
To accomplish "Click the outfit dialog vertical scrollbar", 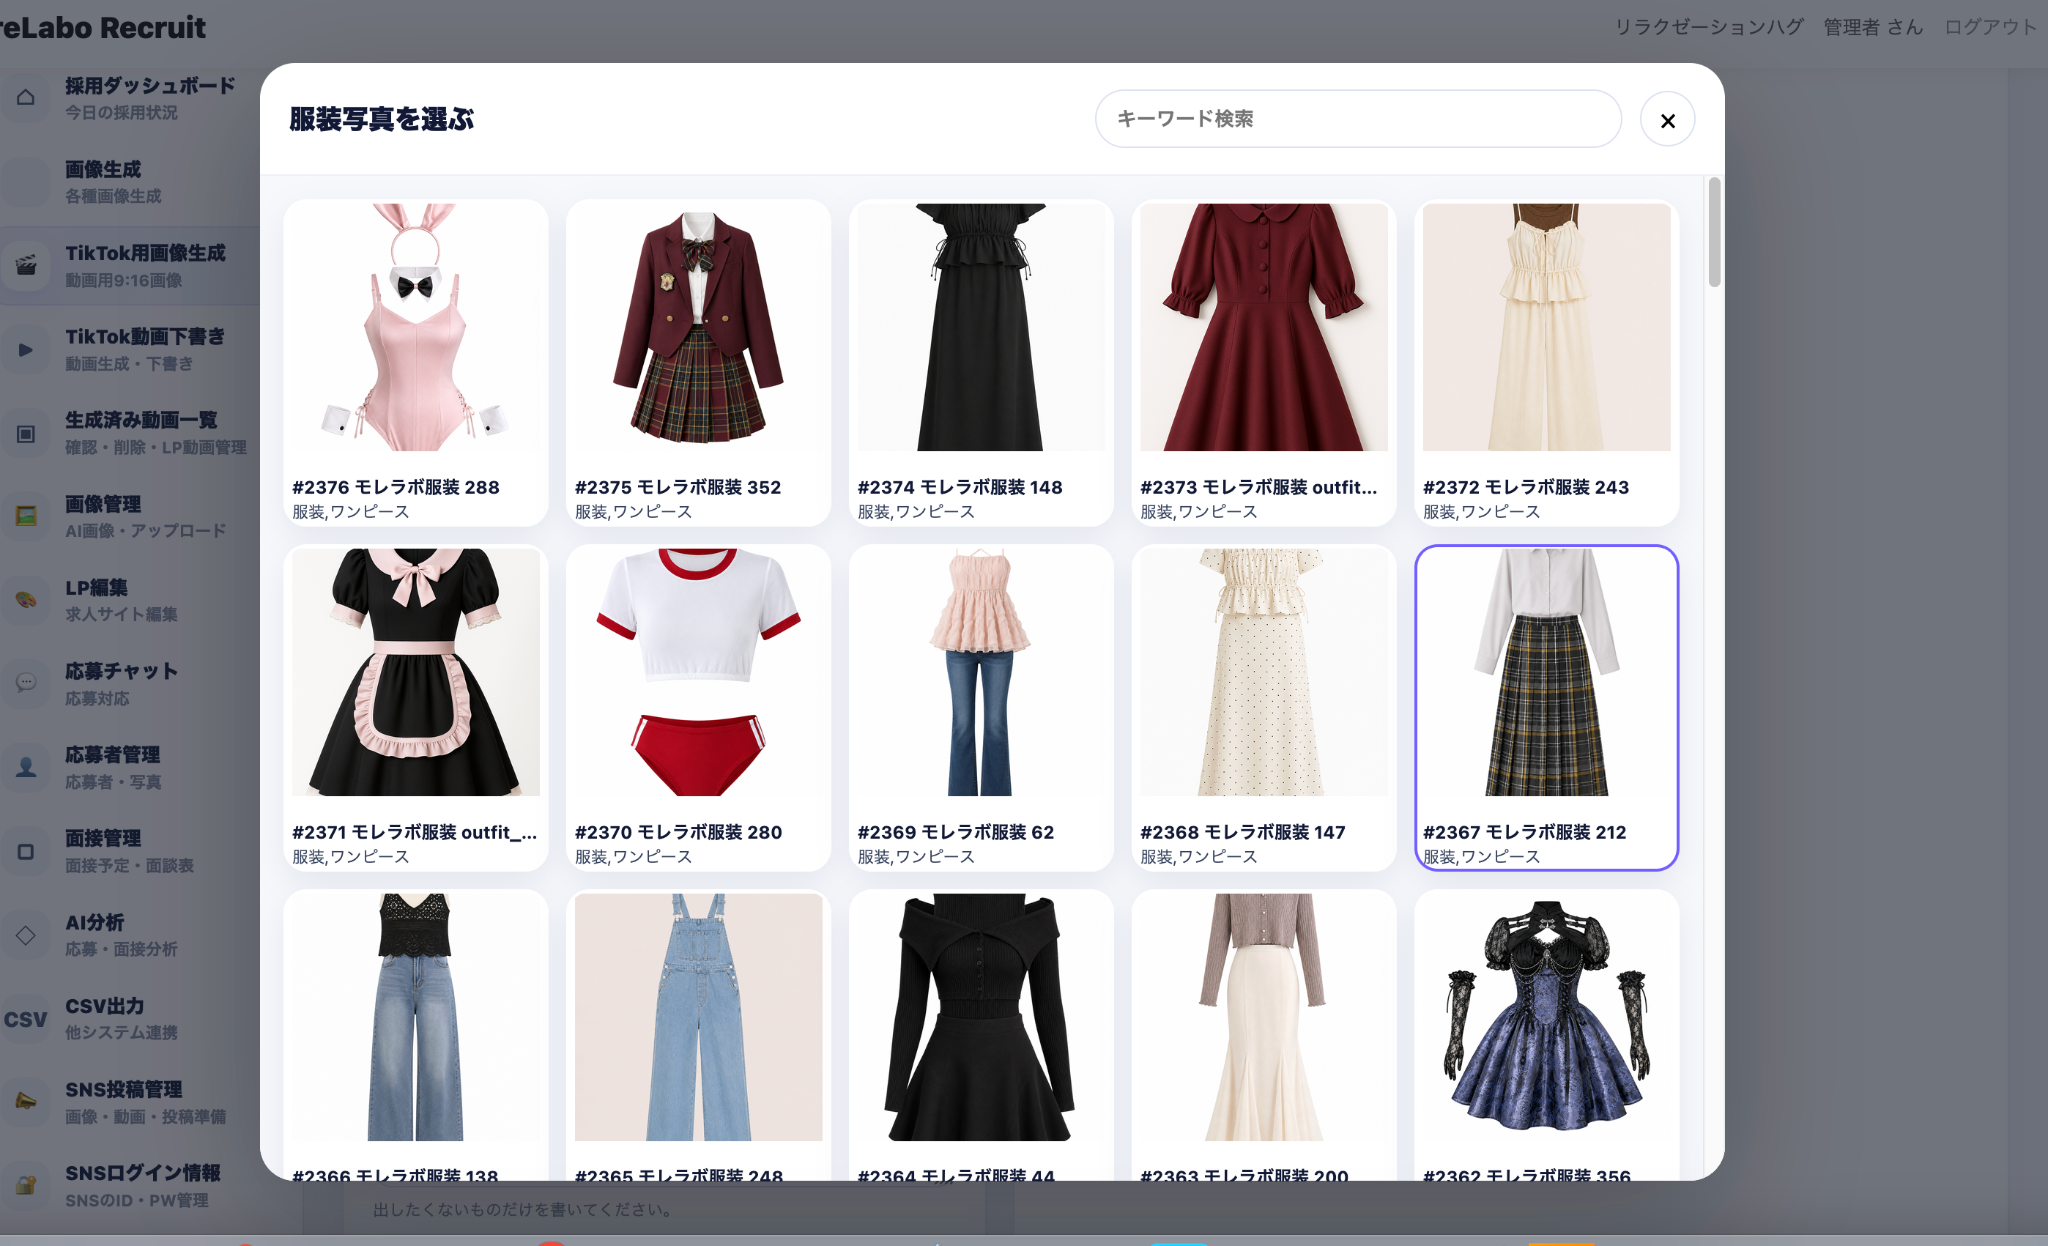I will (1714, 232).
